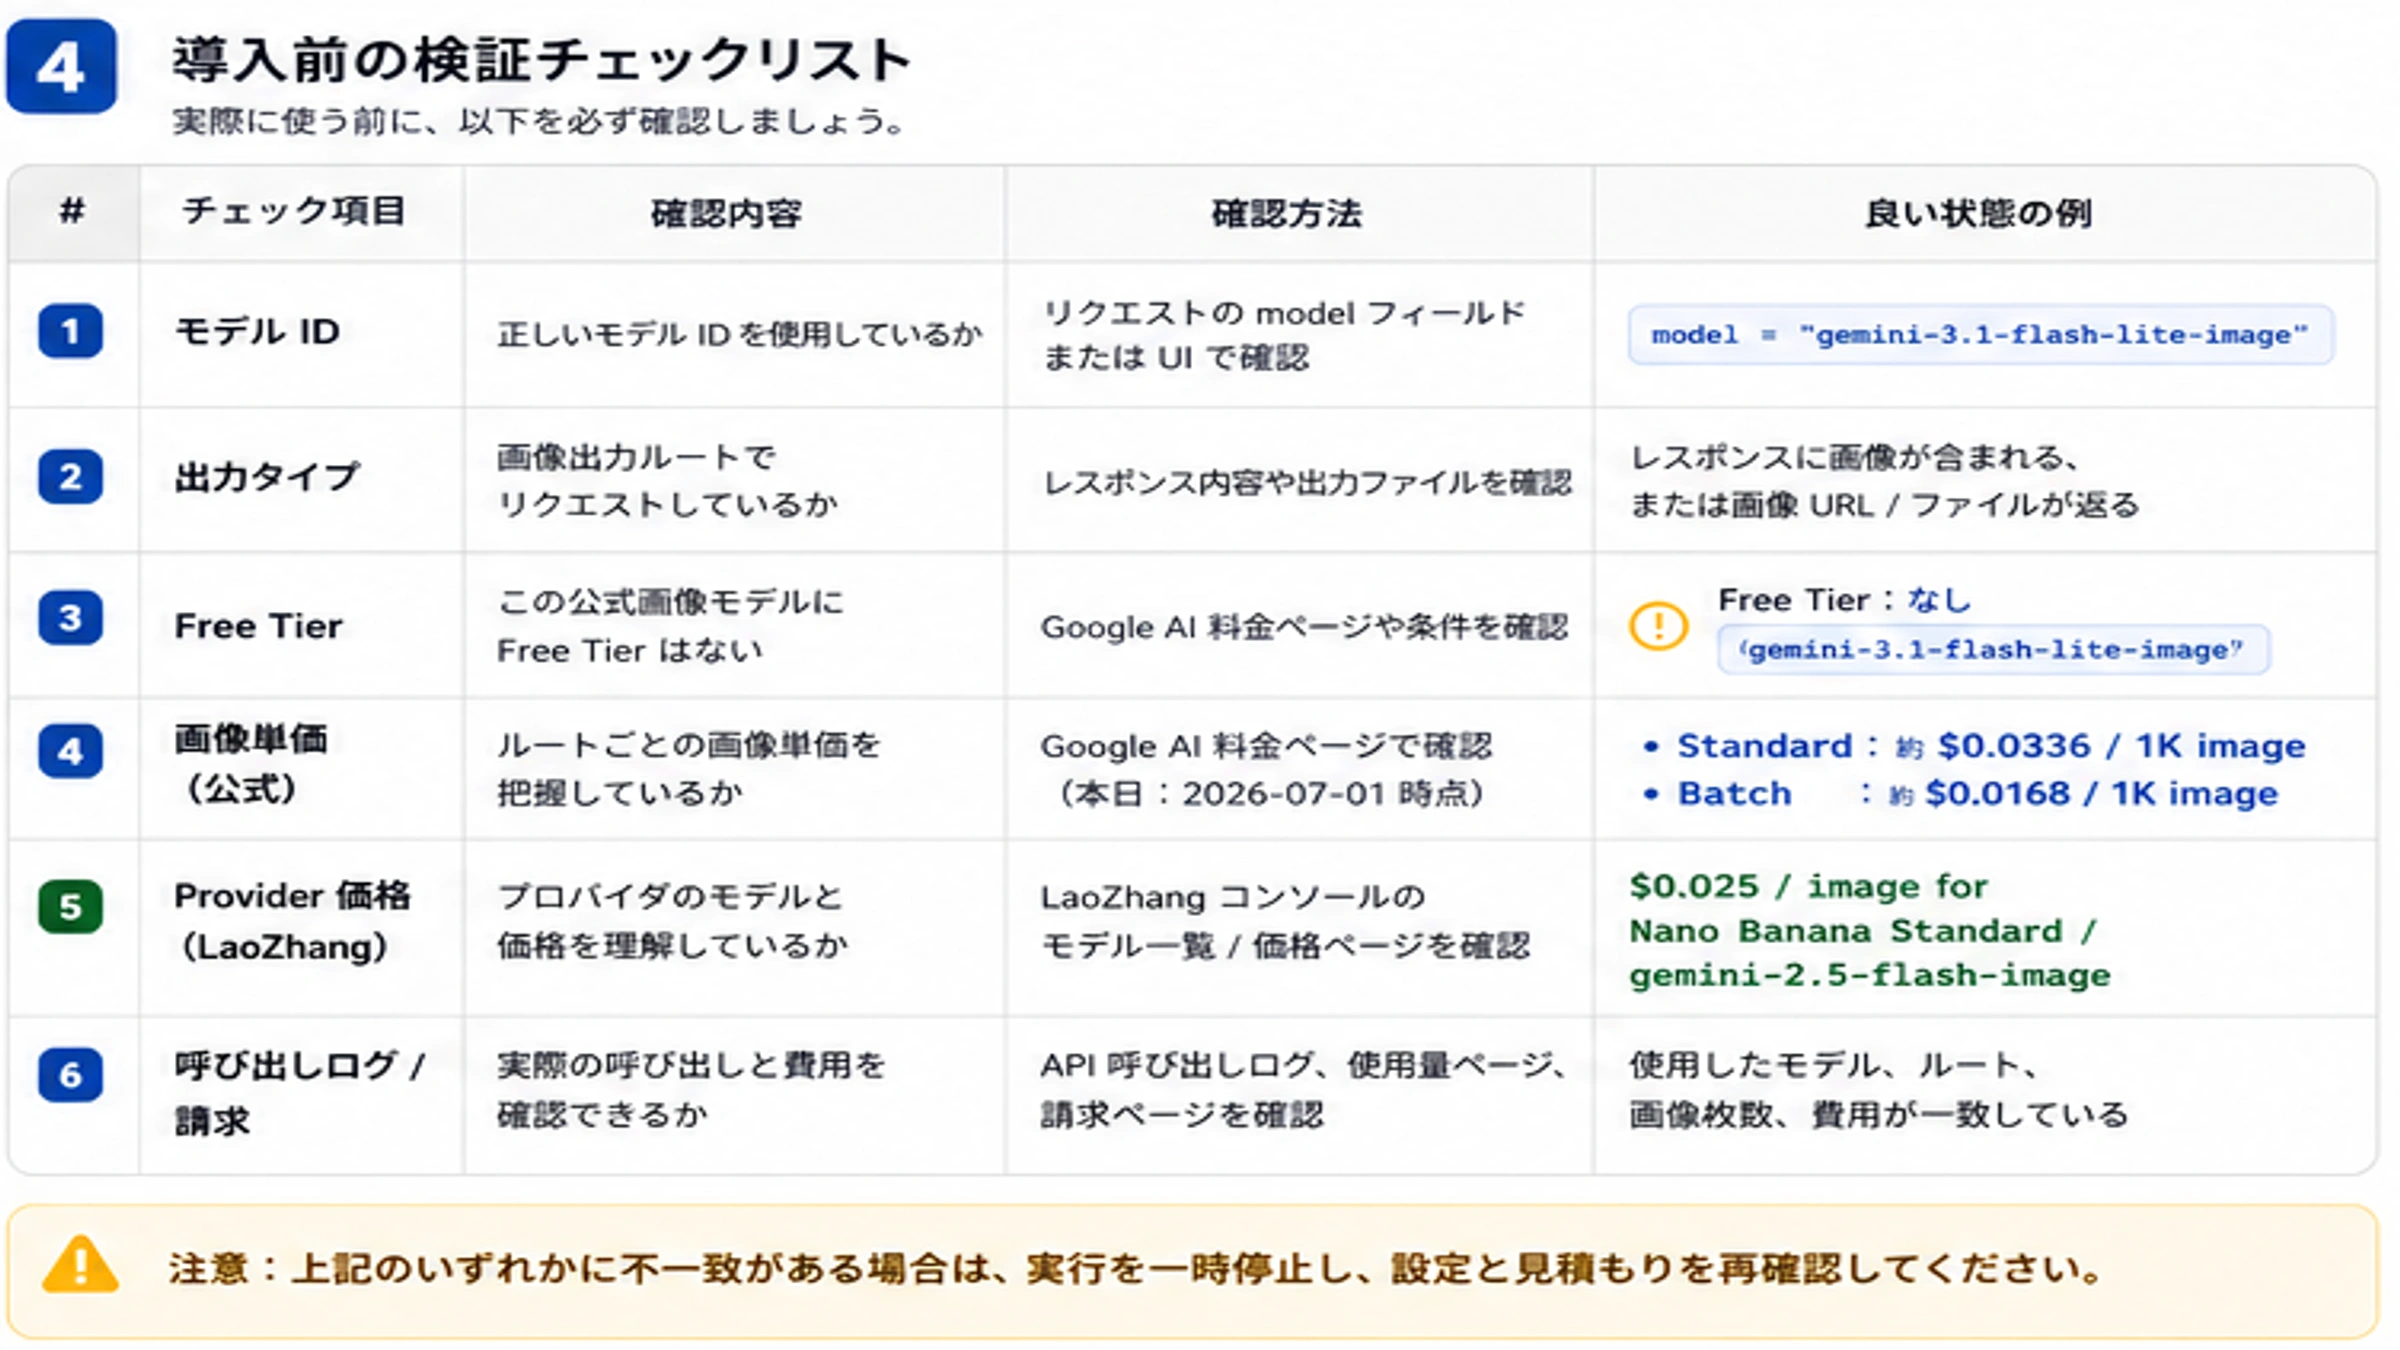Click the text 画像出力ルートで リクエストしているか
This screenshot has width=2400, height=1350.
tap(667, 481)
